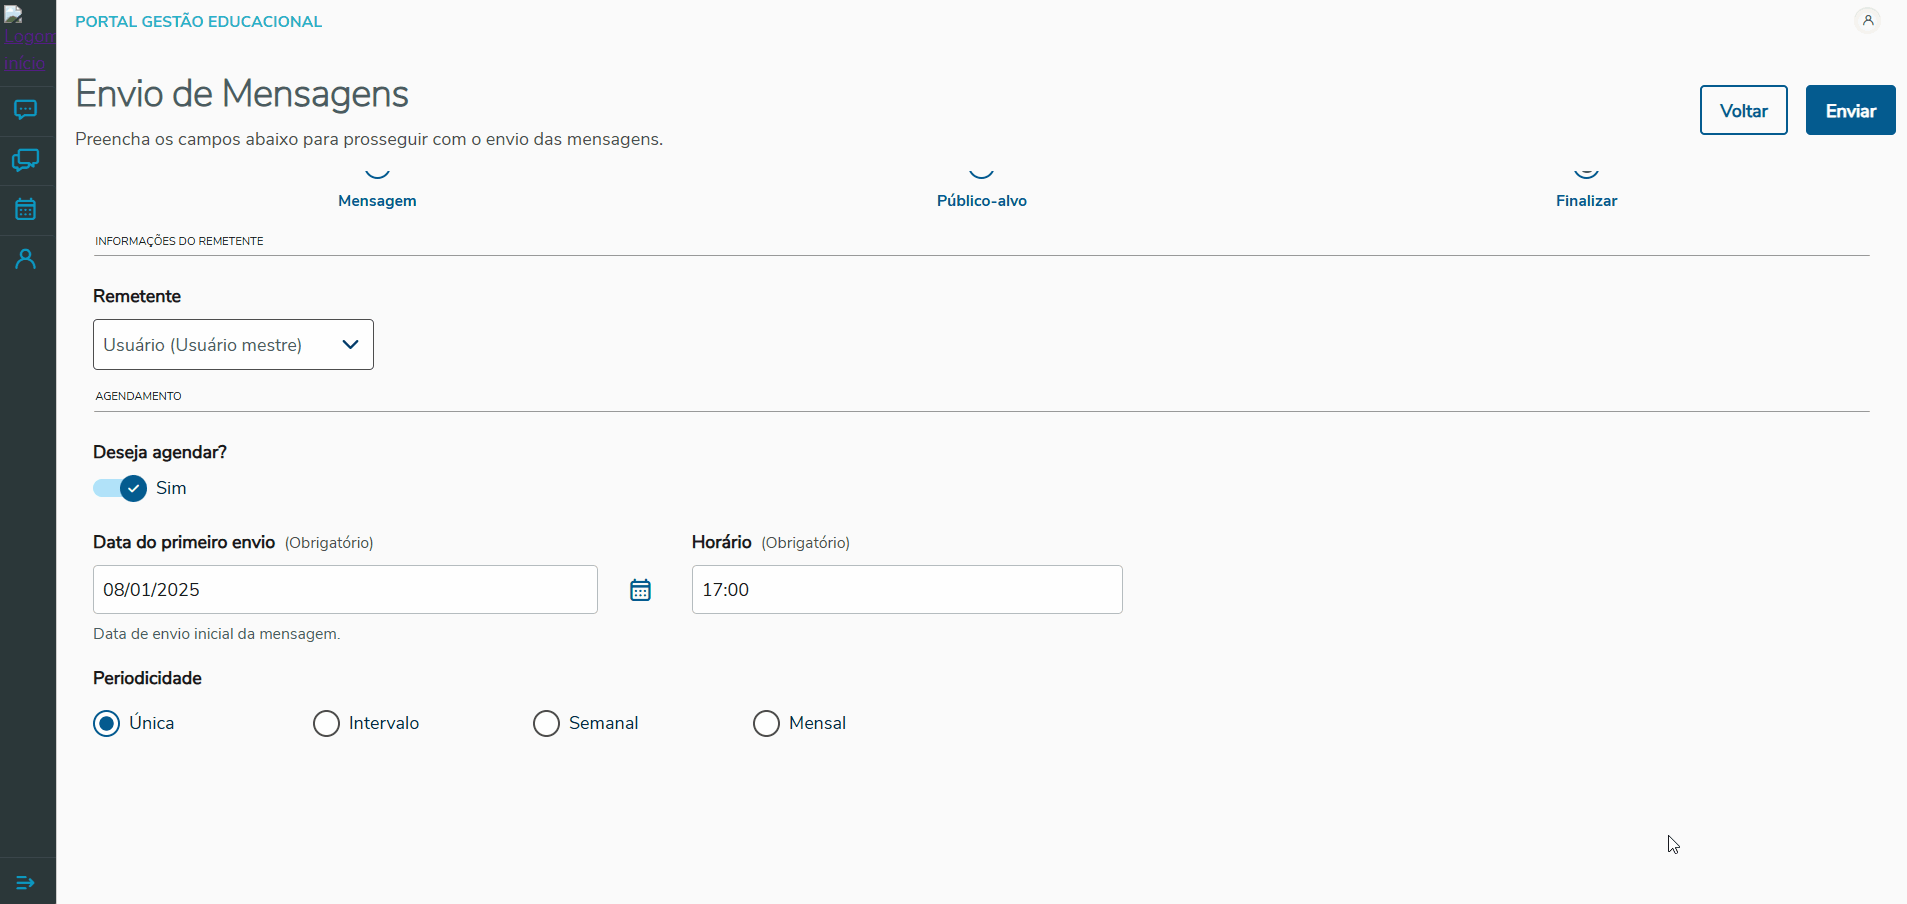This screenshot has height=904, width=1907.
Task: Open date picker calendar icon
Action: pos(640,590)
